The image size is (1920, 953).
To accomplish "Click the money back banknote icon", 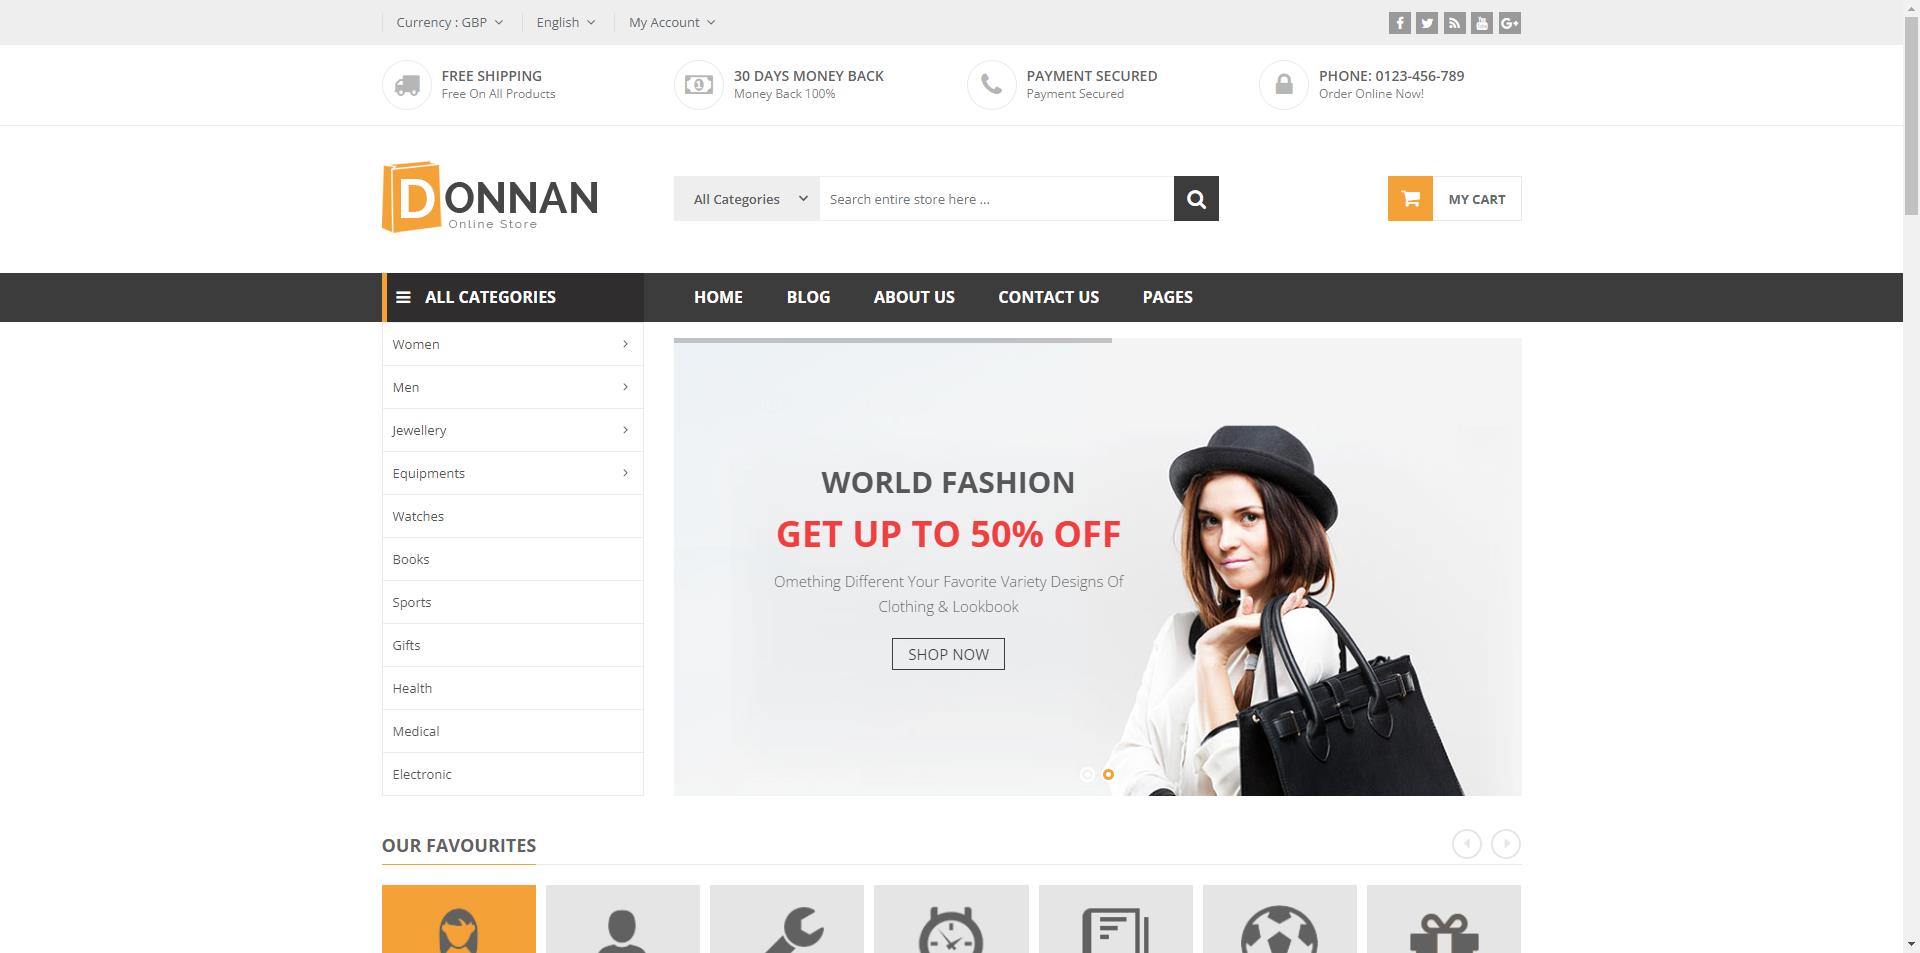I will point(699,85).
